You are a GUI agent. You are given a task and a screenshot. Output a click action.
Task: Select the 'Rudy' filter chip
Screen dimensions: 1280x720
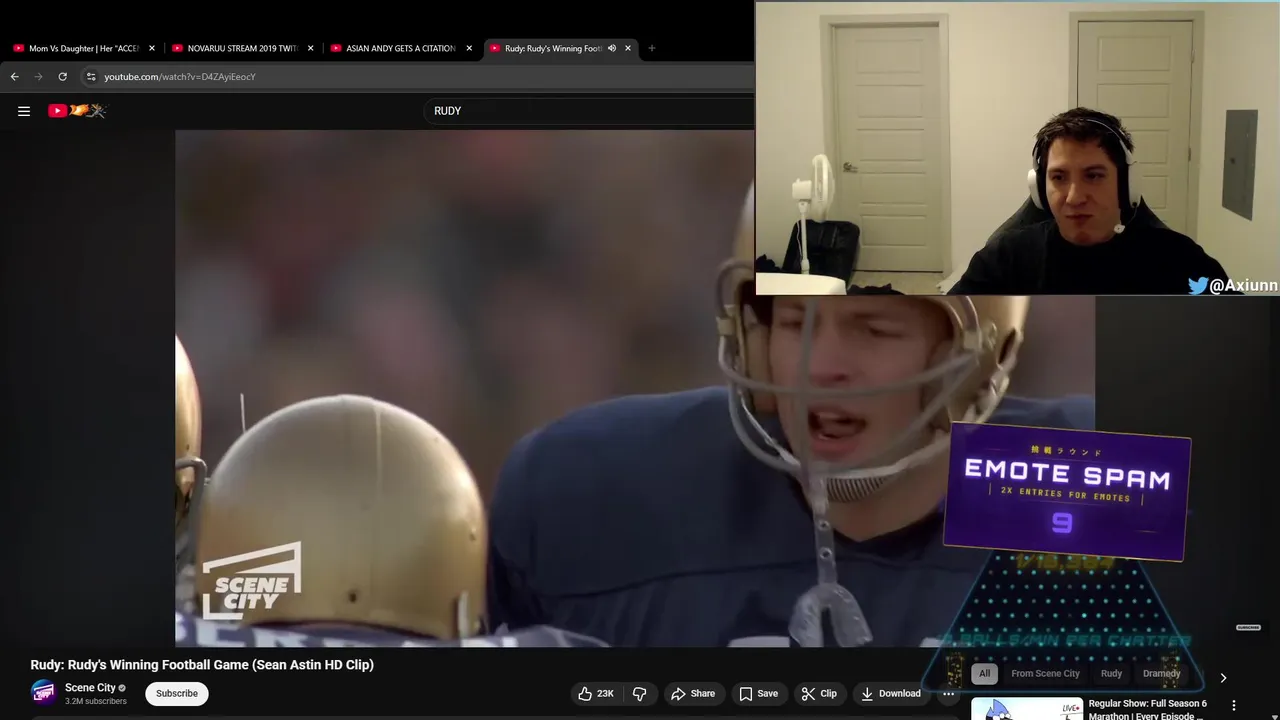point(1111,673)
